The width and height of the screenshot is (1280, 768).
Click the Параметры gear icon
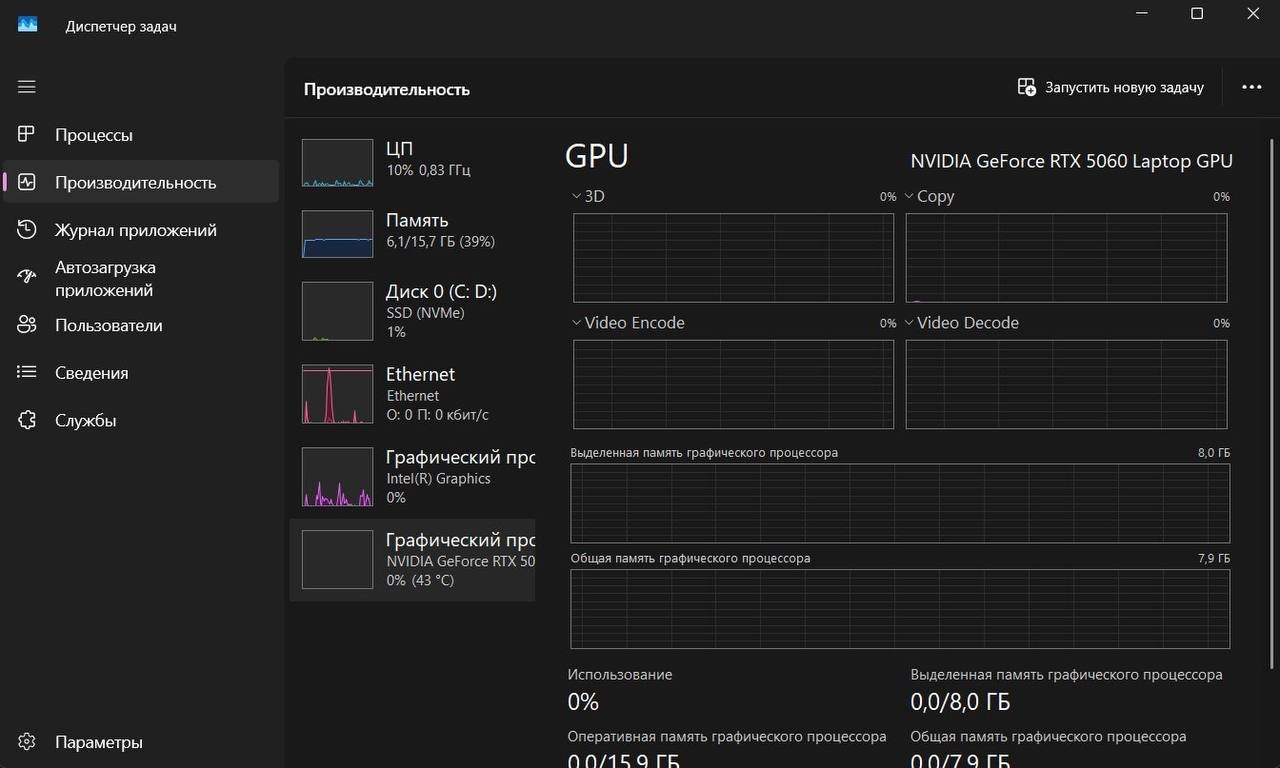coord(27,742)
